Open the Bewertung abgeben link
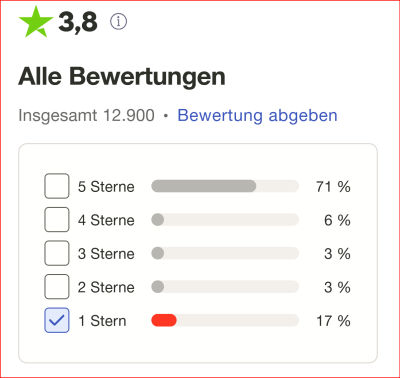The height and width of the screenshot is (378, 400). pyautogui.click(x=257, y=116)
